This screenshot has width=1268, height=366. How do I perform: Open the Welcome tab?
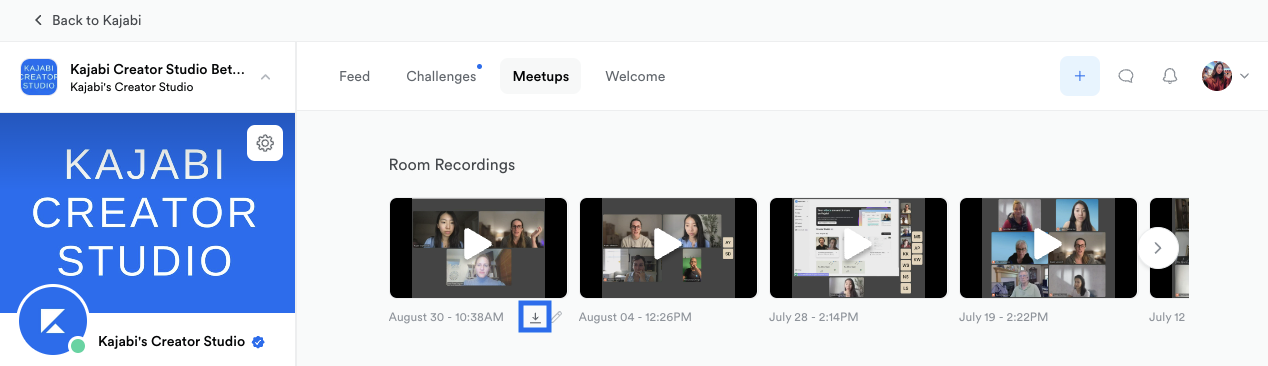635,76
